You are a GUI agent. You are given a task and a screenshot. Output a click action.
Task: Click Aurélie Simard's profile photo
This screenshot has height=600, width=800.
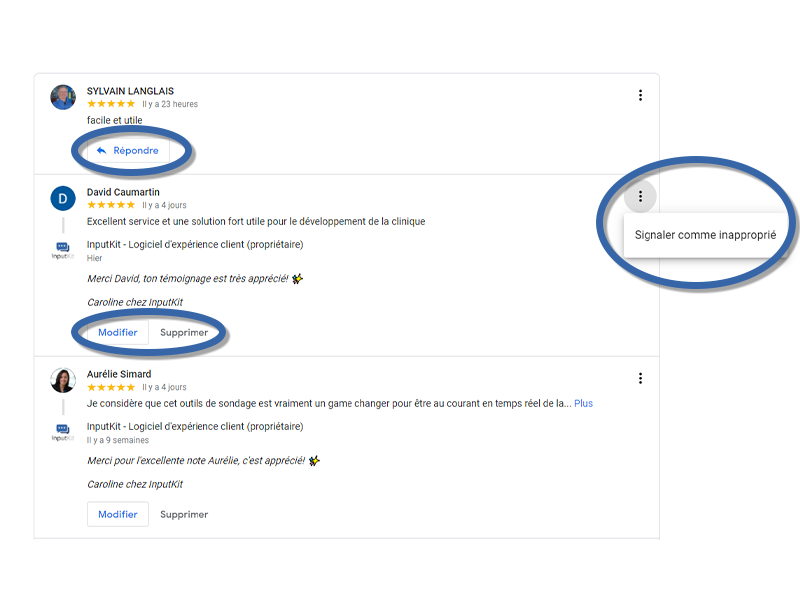pos(63,380)
